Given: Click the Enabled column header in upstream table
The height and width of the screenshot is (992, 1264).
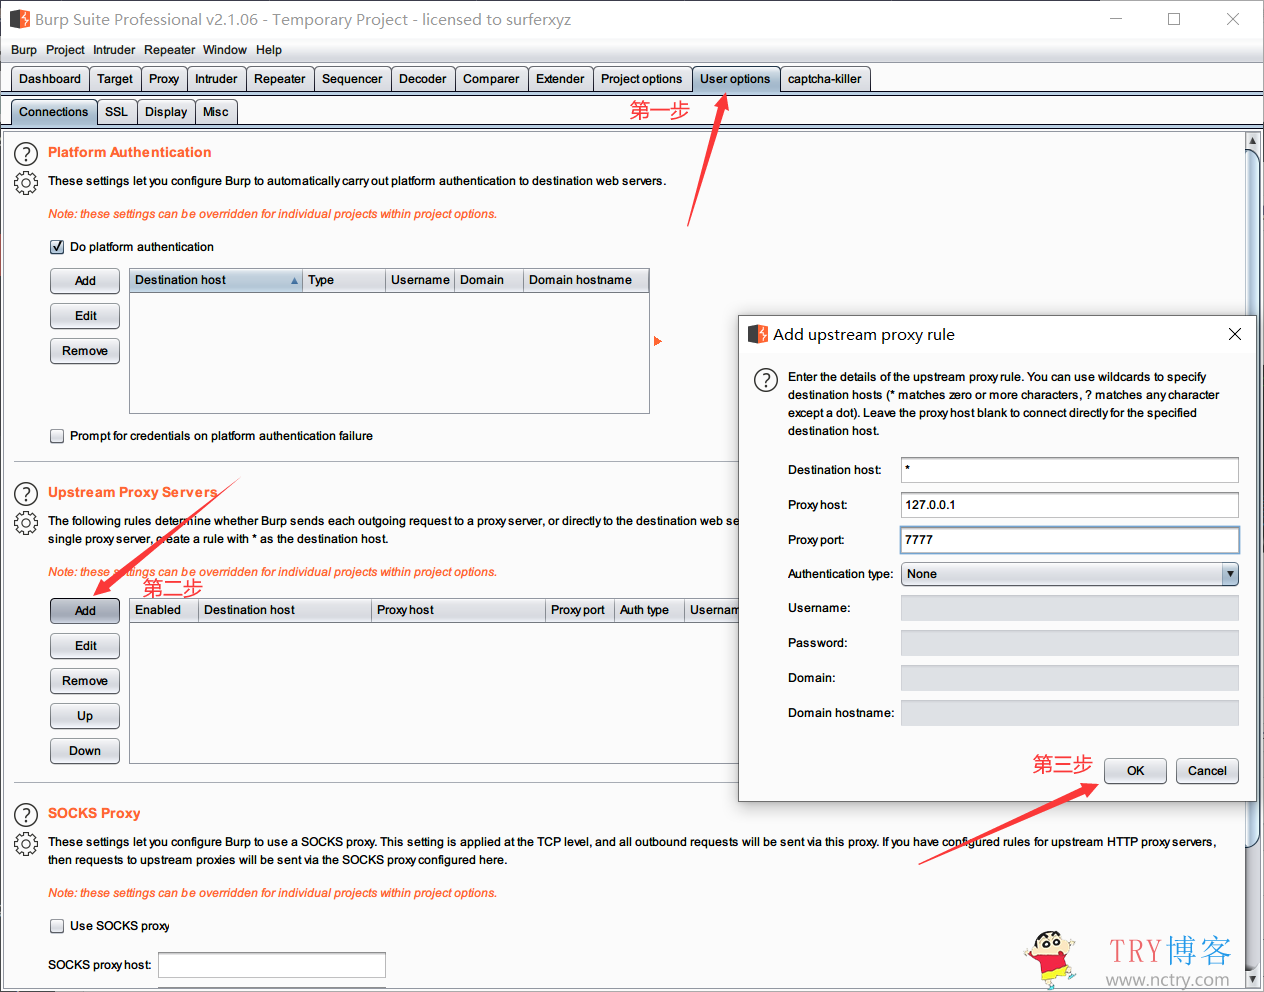Looking at the screenshot, I should tap(164, 610).
